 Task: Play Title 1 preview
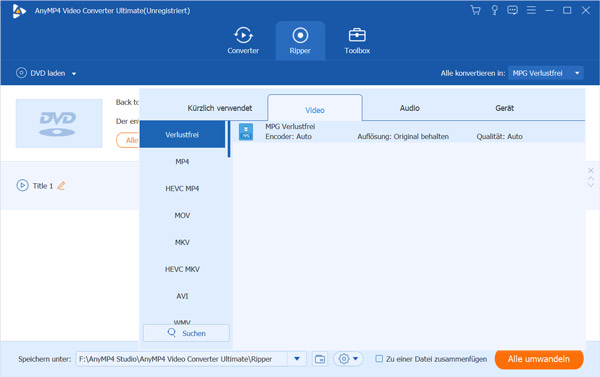pyautogui.click(x=22, y=185)
